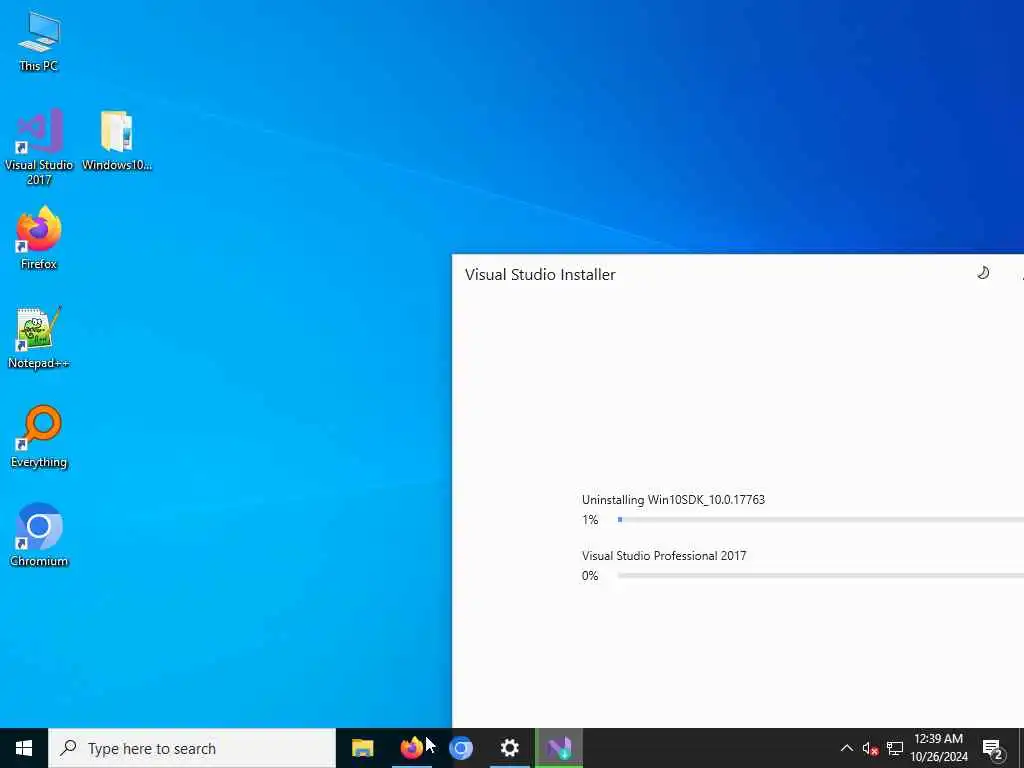Image resolution: width=1024 pixels, height=768 pixels.
Task: Open the notification center icon
Action: 992,748
